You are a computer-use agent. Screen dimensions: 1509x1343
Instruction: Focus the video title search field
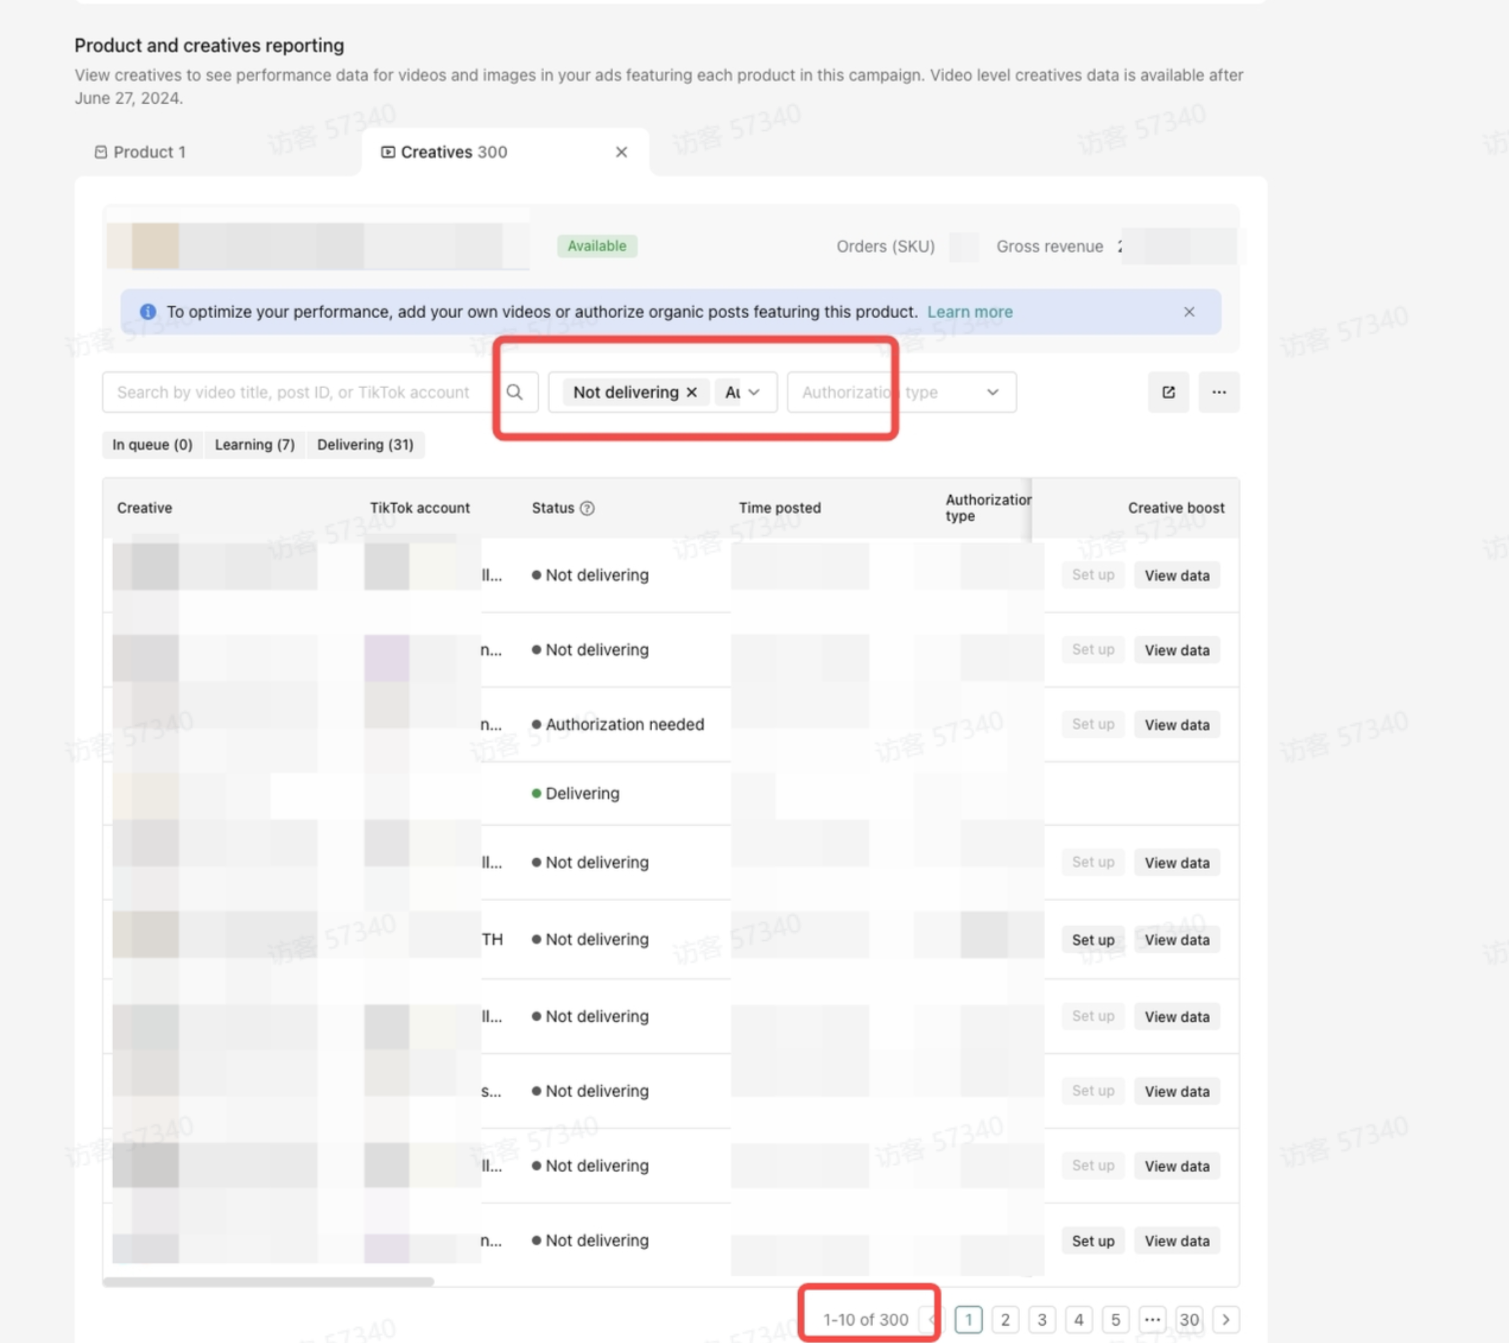pyautogui.click(x=296, y=392)
